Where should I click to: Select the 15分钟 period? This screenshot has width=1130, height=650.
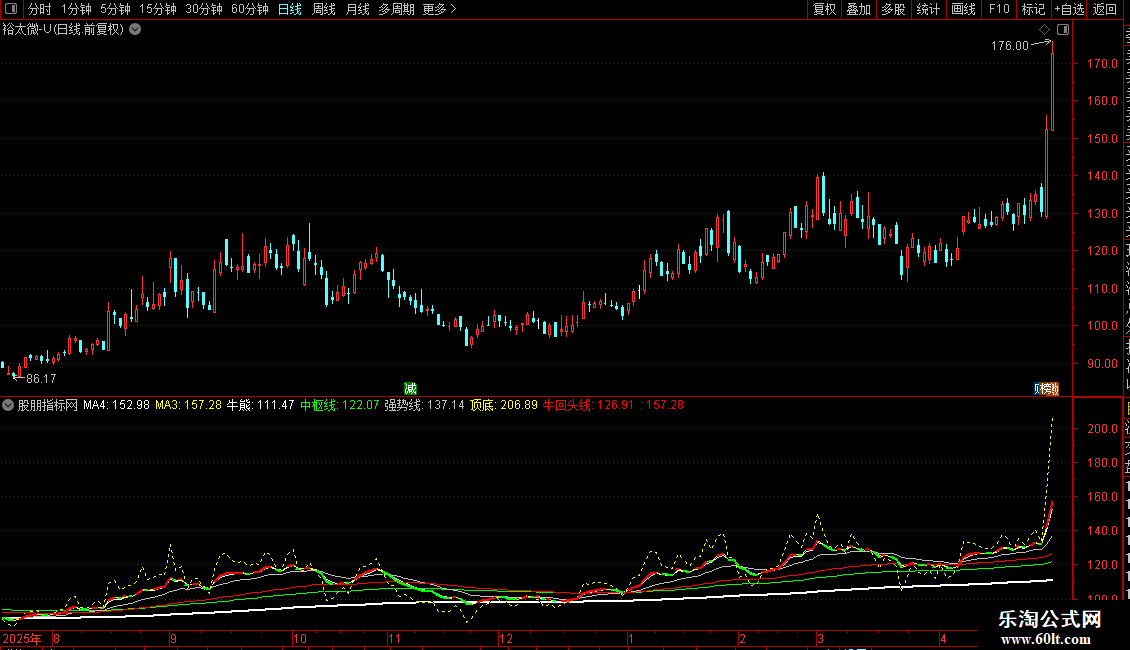click(158, 9)
